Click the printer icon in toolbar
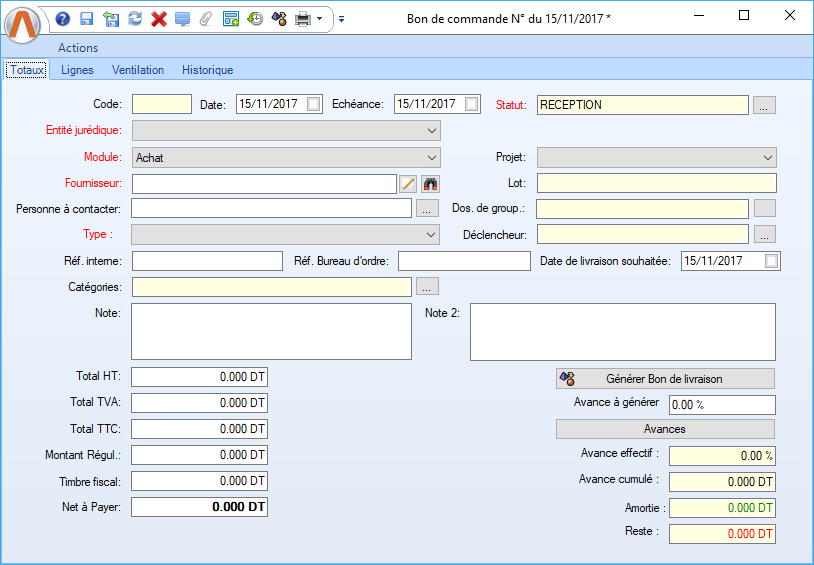This screenshot has width=814, height=565. (x=302, y=18)
